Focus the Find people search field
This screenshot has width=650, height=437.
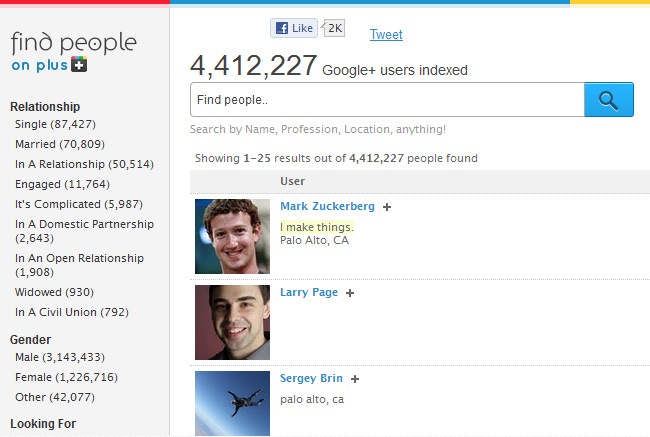[x=386, y=100]
